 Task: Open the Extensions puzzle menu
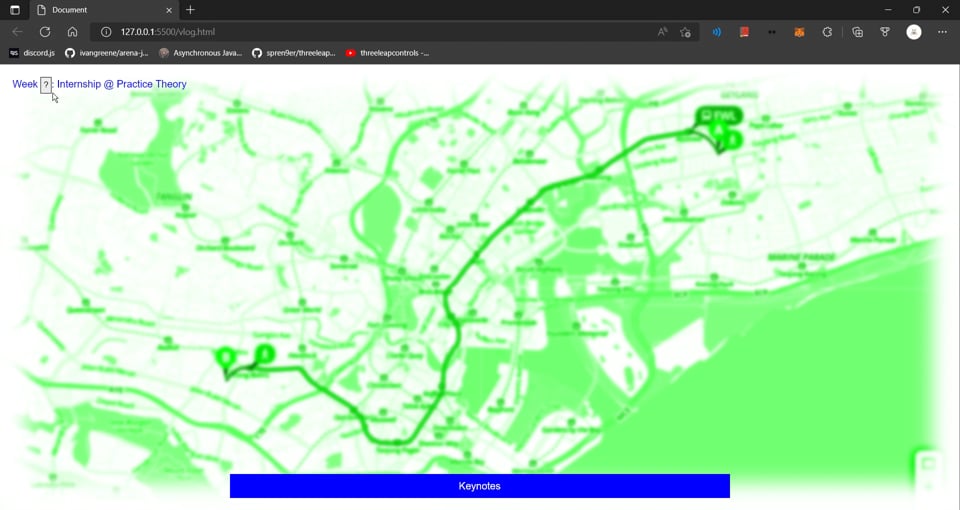point(827,32)
